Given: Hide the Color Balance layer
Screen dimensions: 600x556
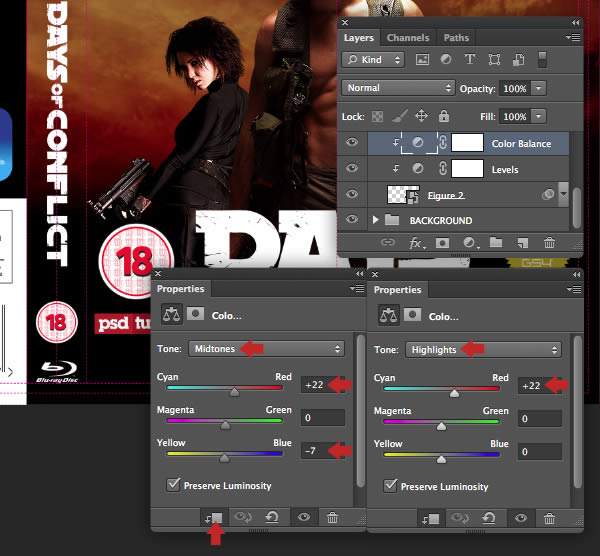Looking at the screenshot, I should pyautogui.click(x=352, y=142).
